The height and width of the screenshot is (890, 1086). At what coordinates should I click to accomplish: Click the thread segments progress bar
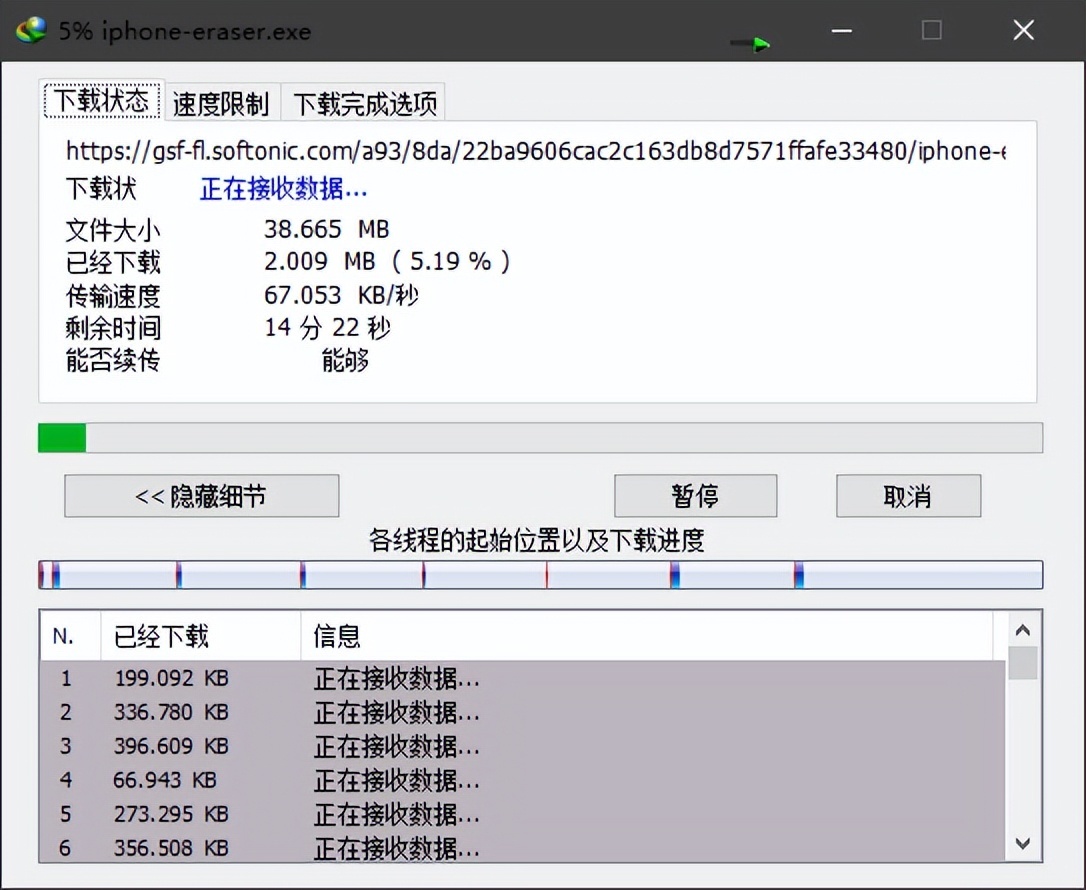click(540, 575)
